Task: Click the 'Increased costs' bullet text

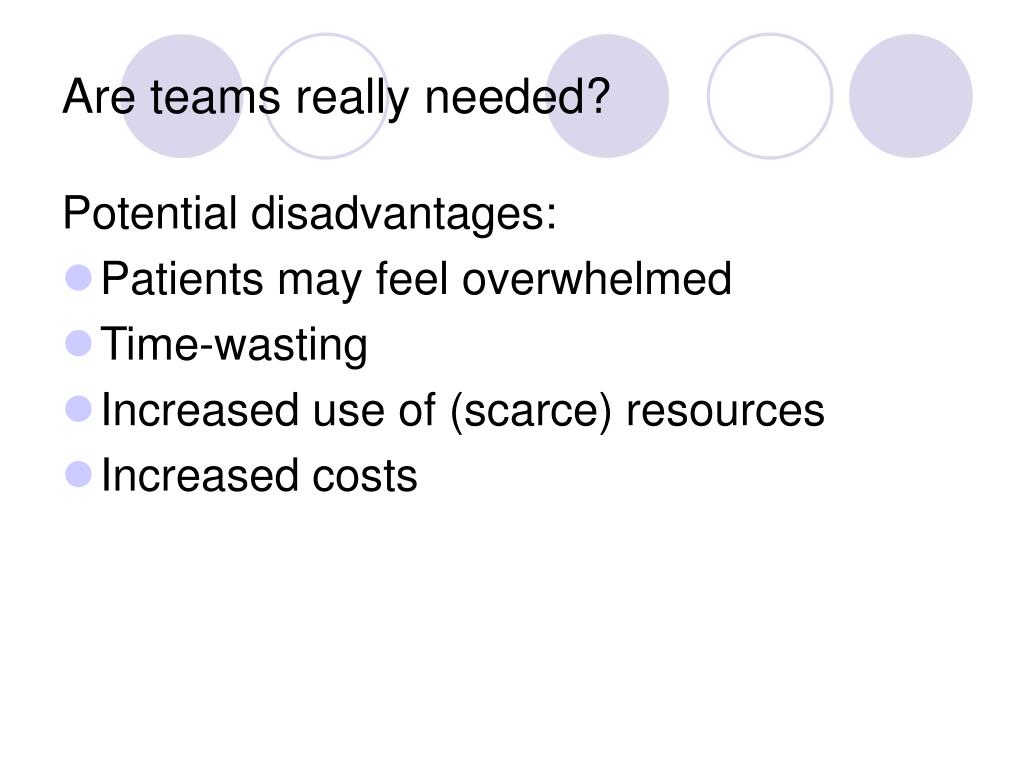Action: coord(259,475)
